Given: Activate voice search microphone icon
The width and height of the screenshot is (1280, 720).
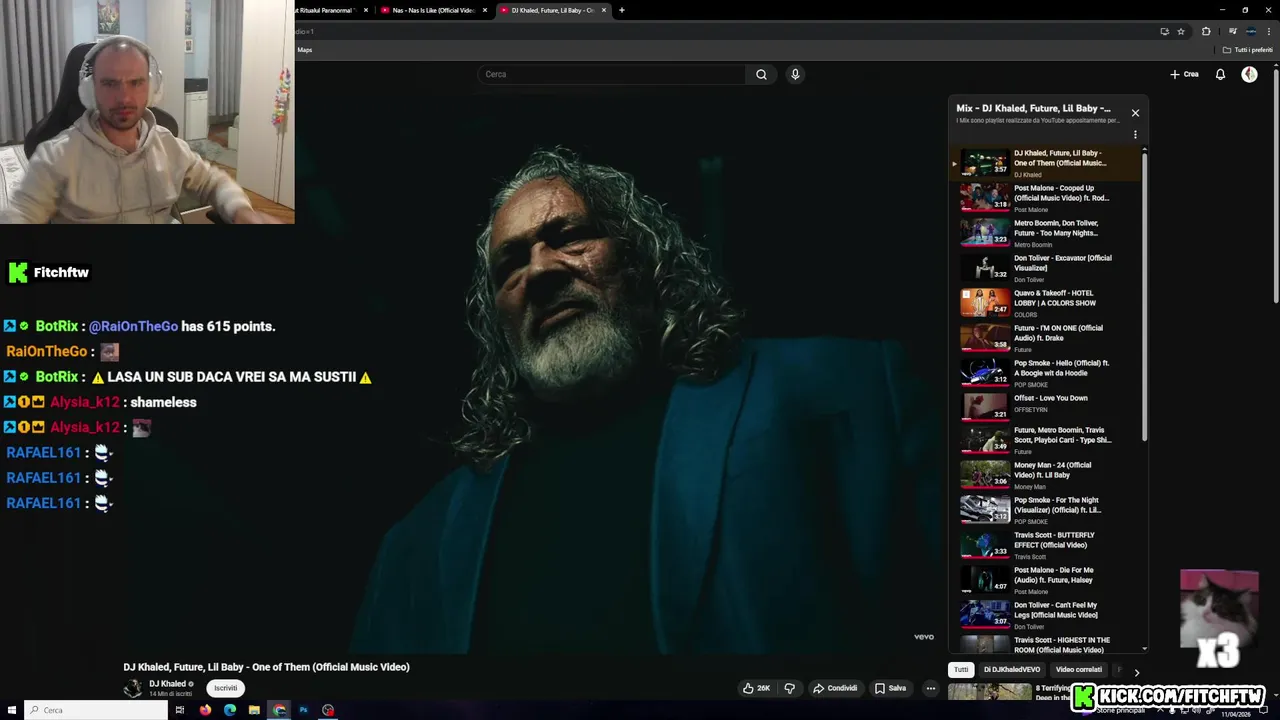Looking at the screenshot, I should coord(795,74).
